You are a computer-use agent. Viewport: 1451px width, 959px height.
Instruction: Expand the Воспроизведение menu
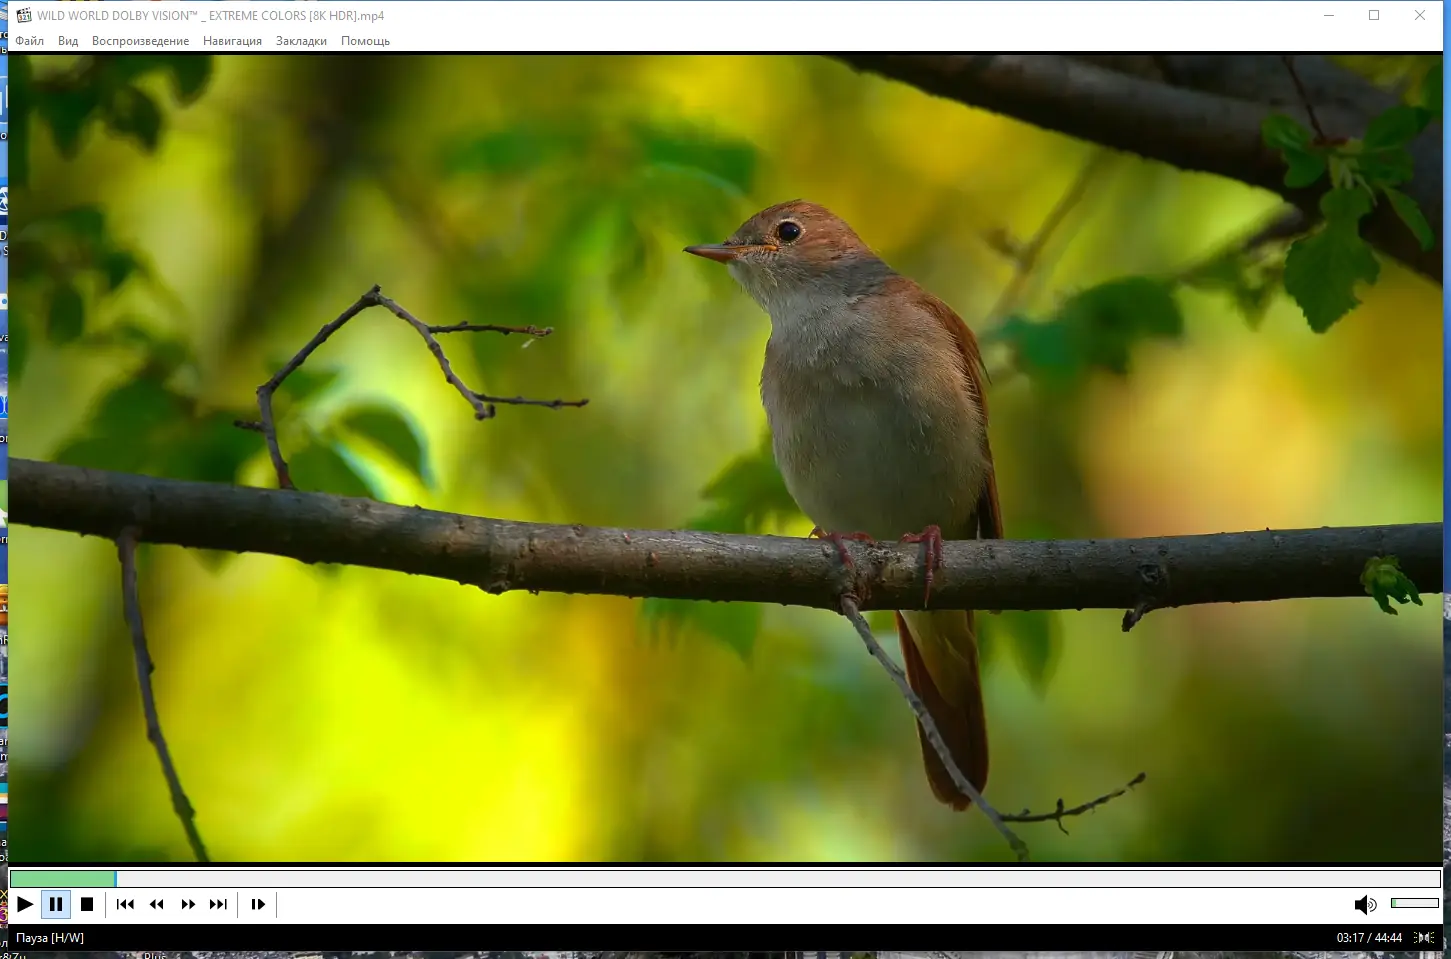pos(140,41)
